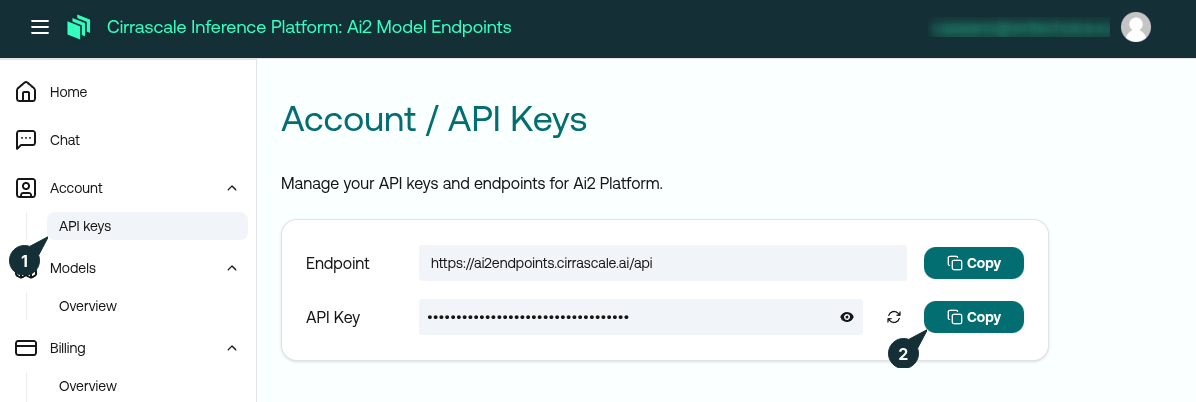Click the API Key label
The height and width of the screenshot is (402, 1196).
[x=333, y=317]
